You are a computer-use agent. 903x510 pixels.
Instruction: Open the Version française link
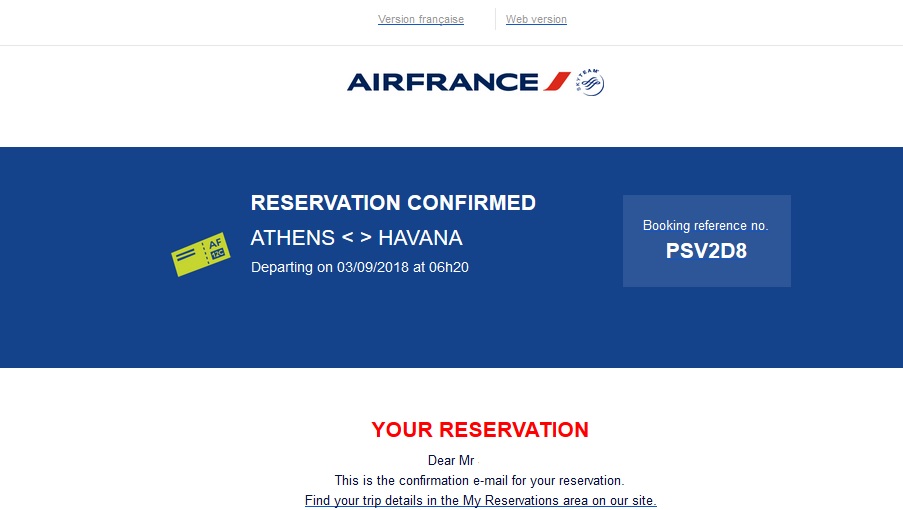pyautogui.click(x=420, y=19)
